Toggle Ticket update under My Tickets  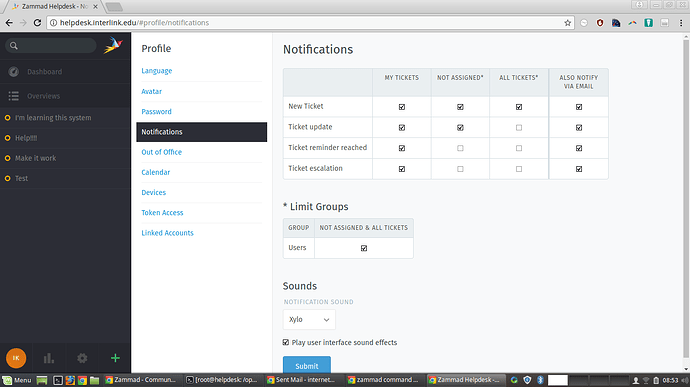click(402, 128)
